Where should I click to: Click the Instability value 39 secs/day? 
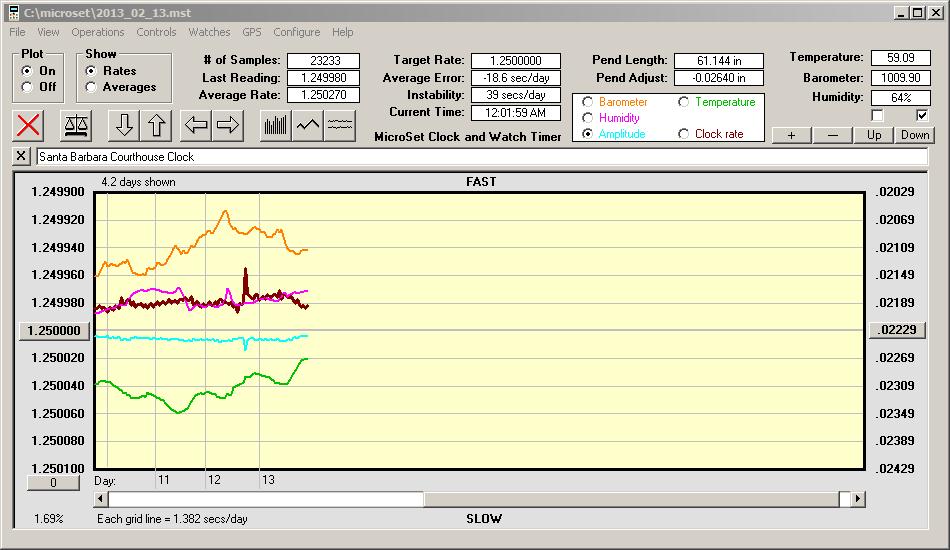click(516, 95)
